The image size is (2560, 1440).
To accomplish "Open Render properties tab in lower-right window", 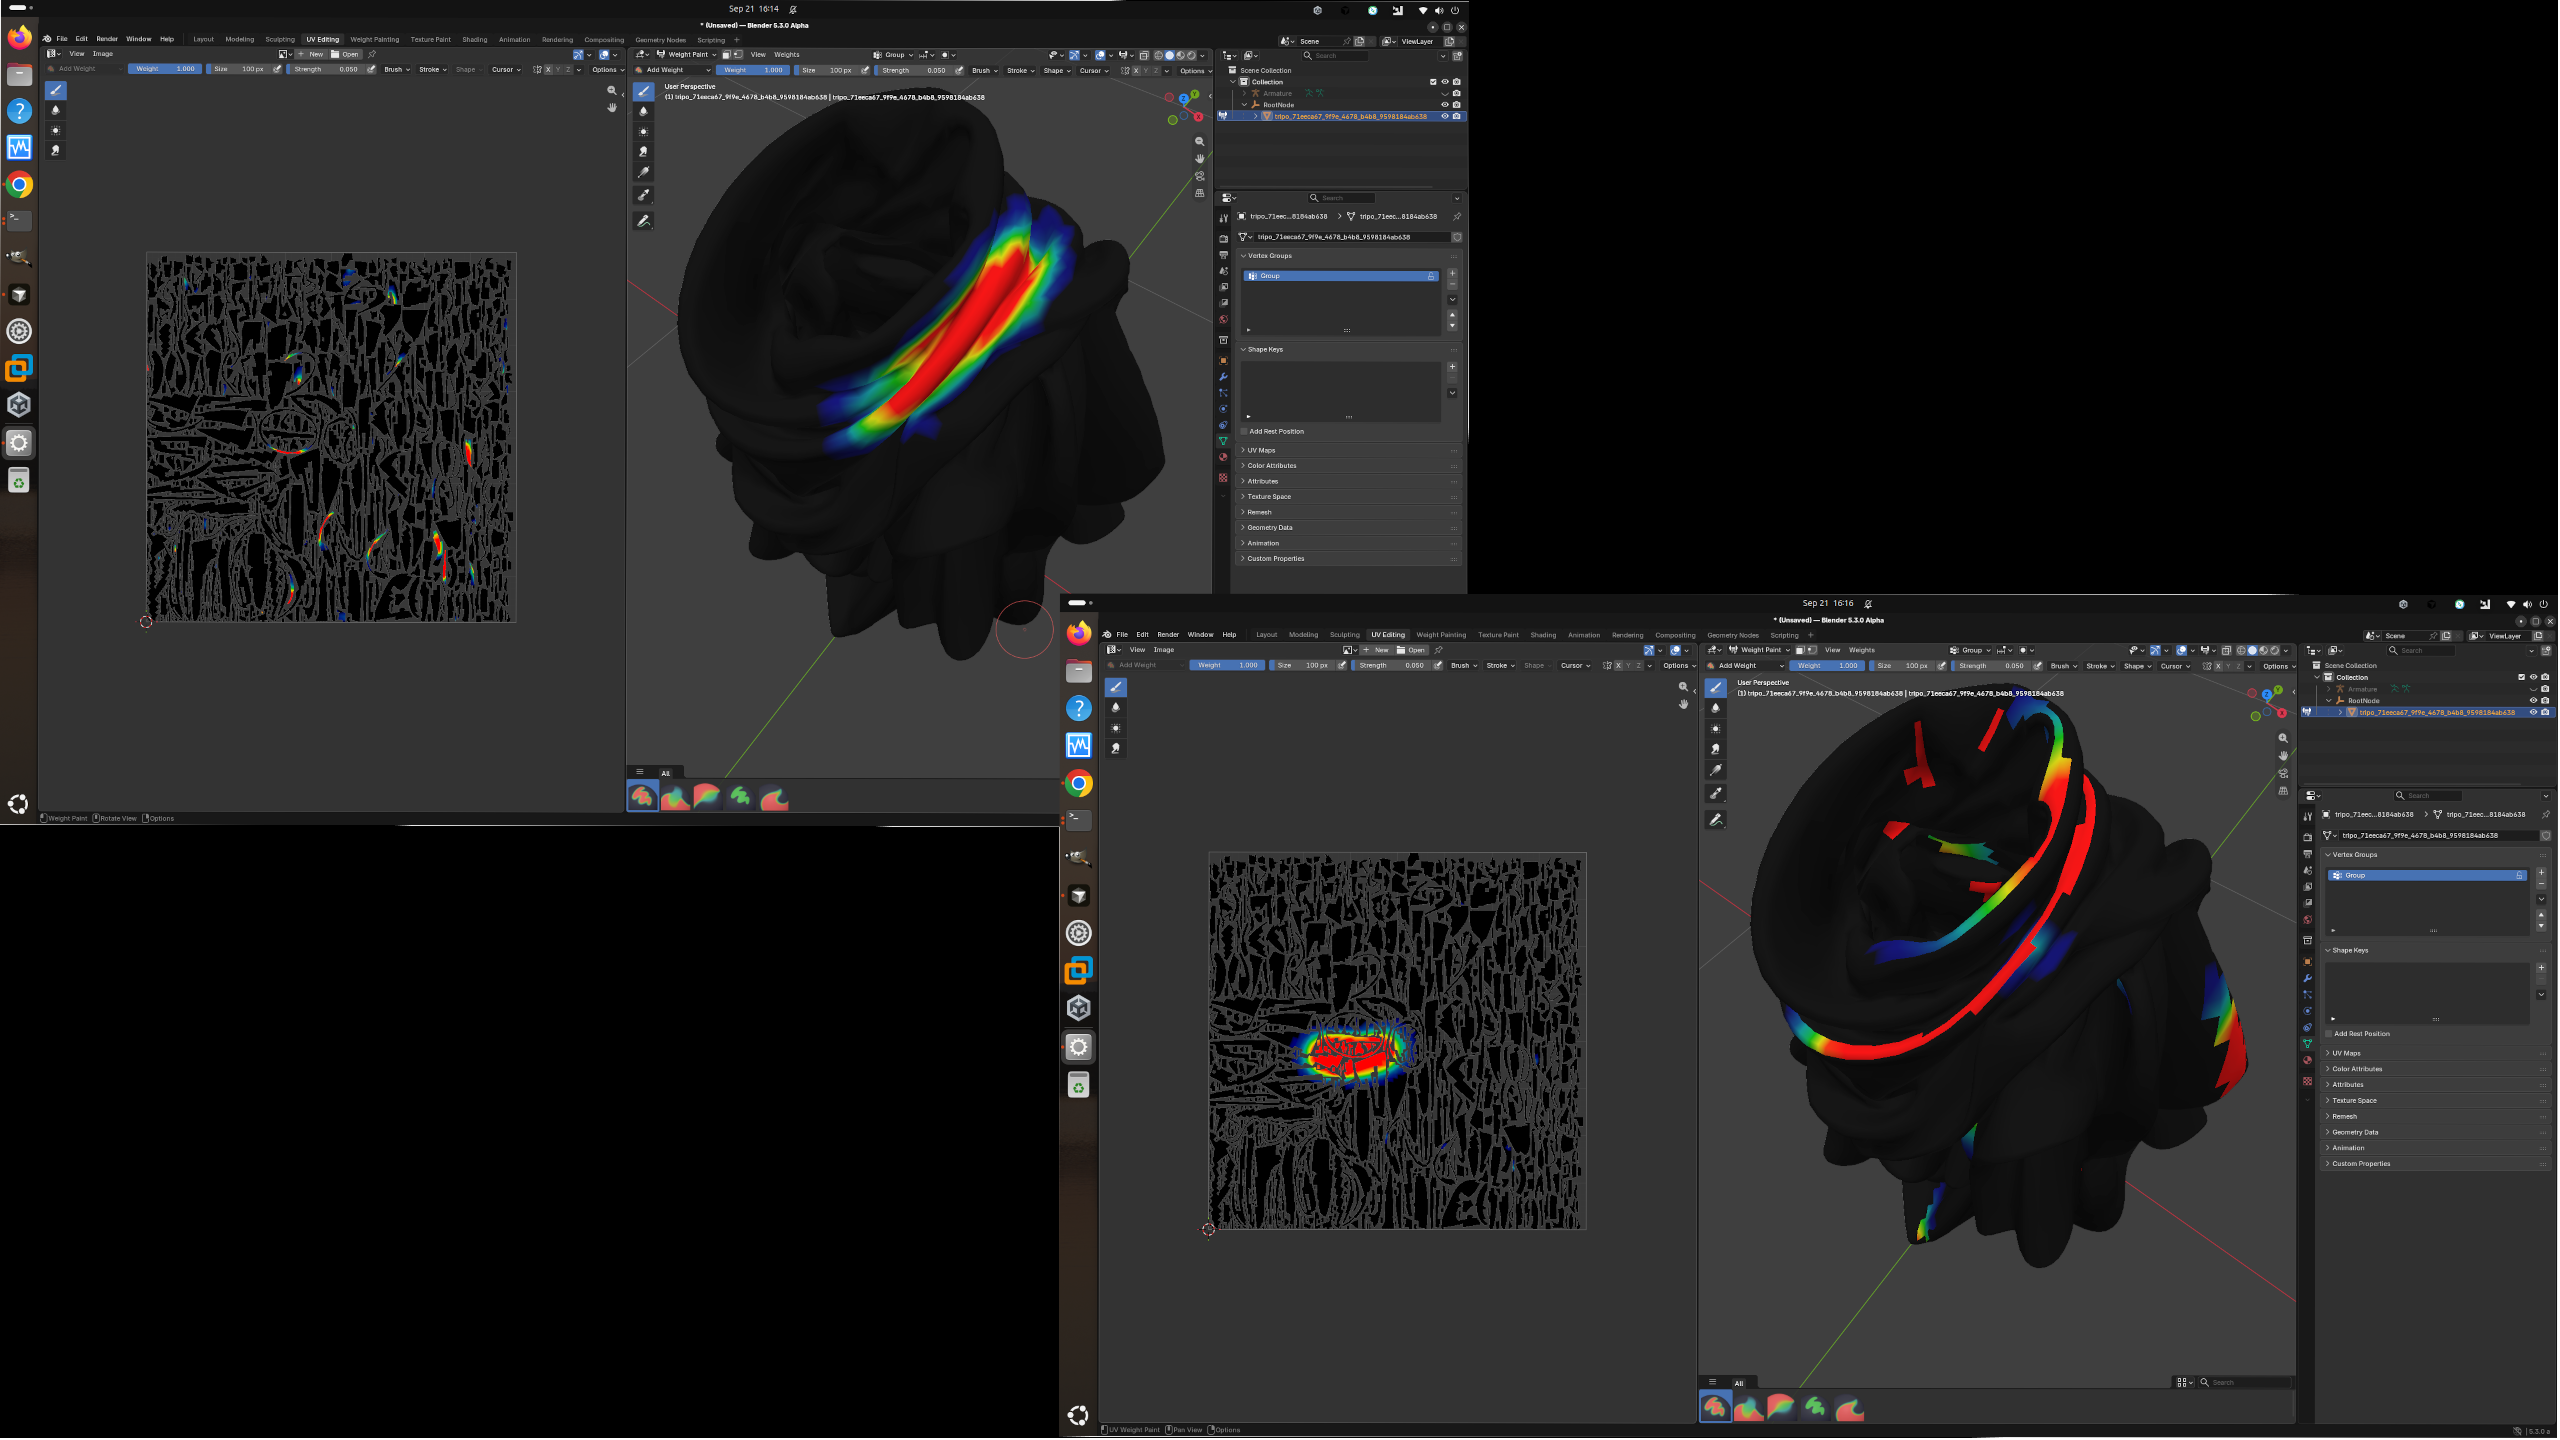I will [x=2308, y=837].
